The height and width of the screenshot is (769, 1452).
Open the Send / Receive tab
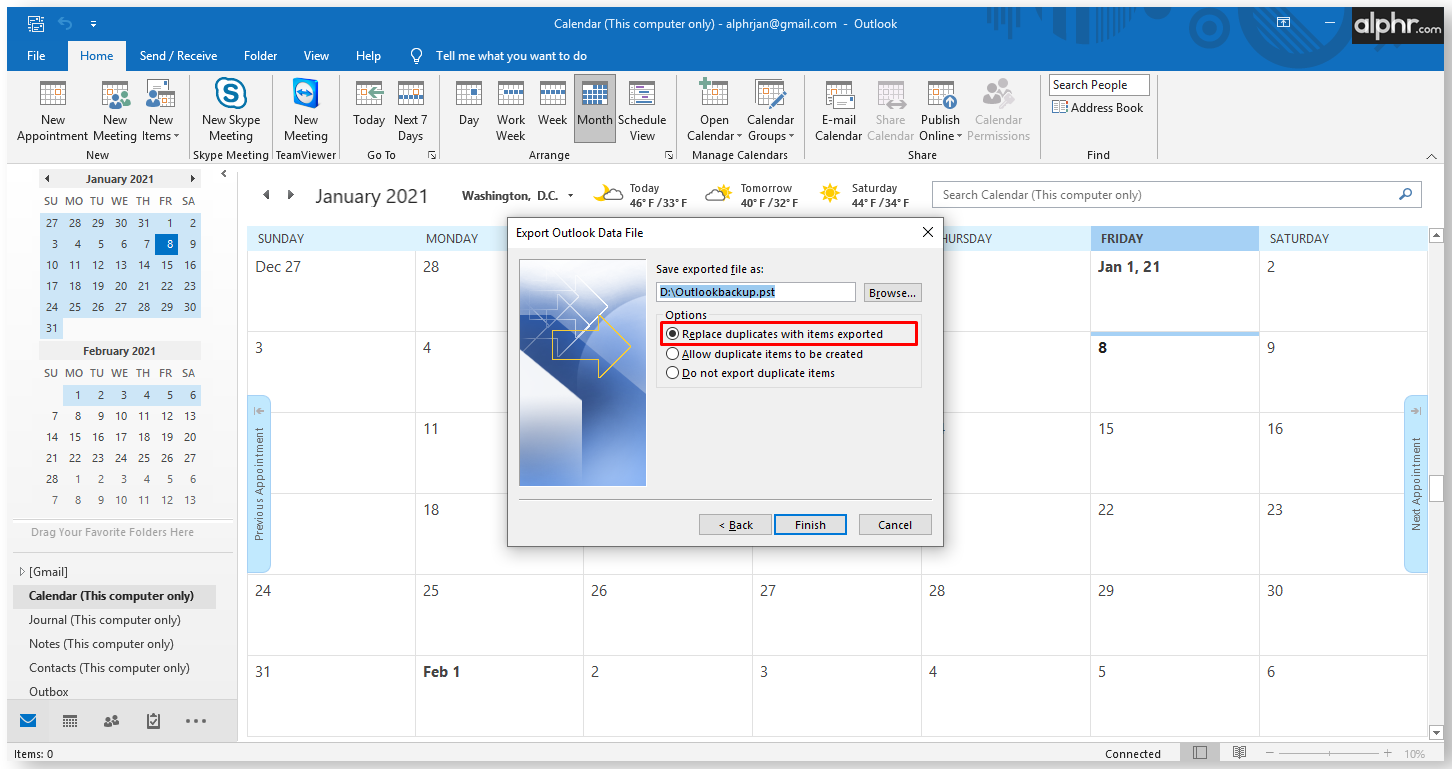tap(178, 56)
